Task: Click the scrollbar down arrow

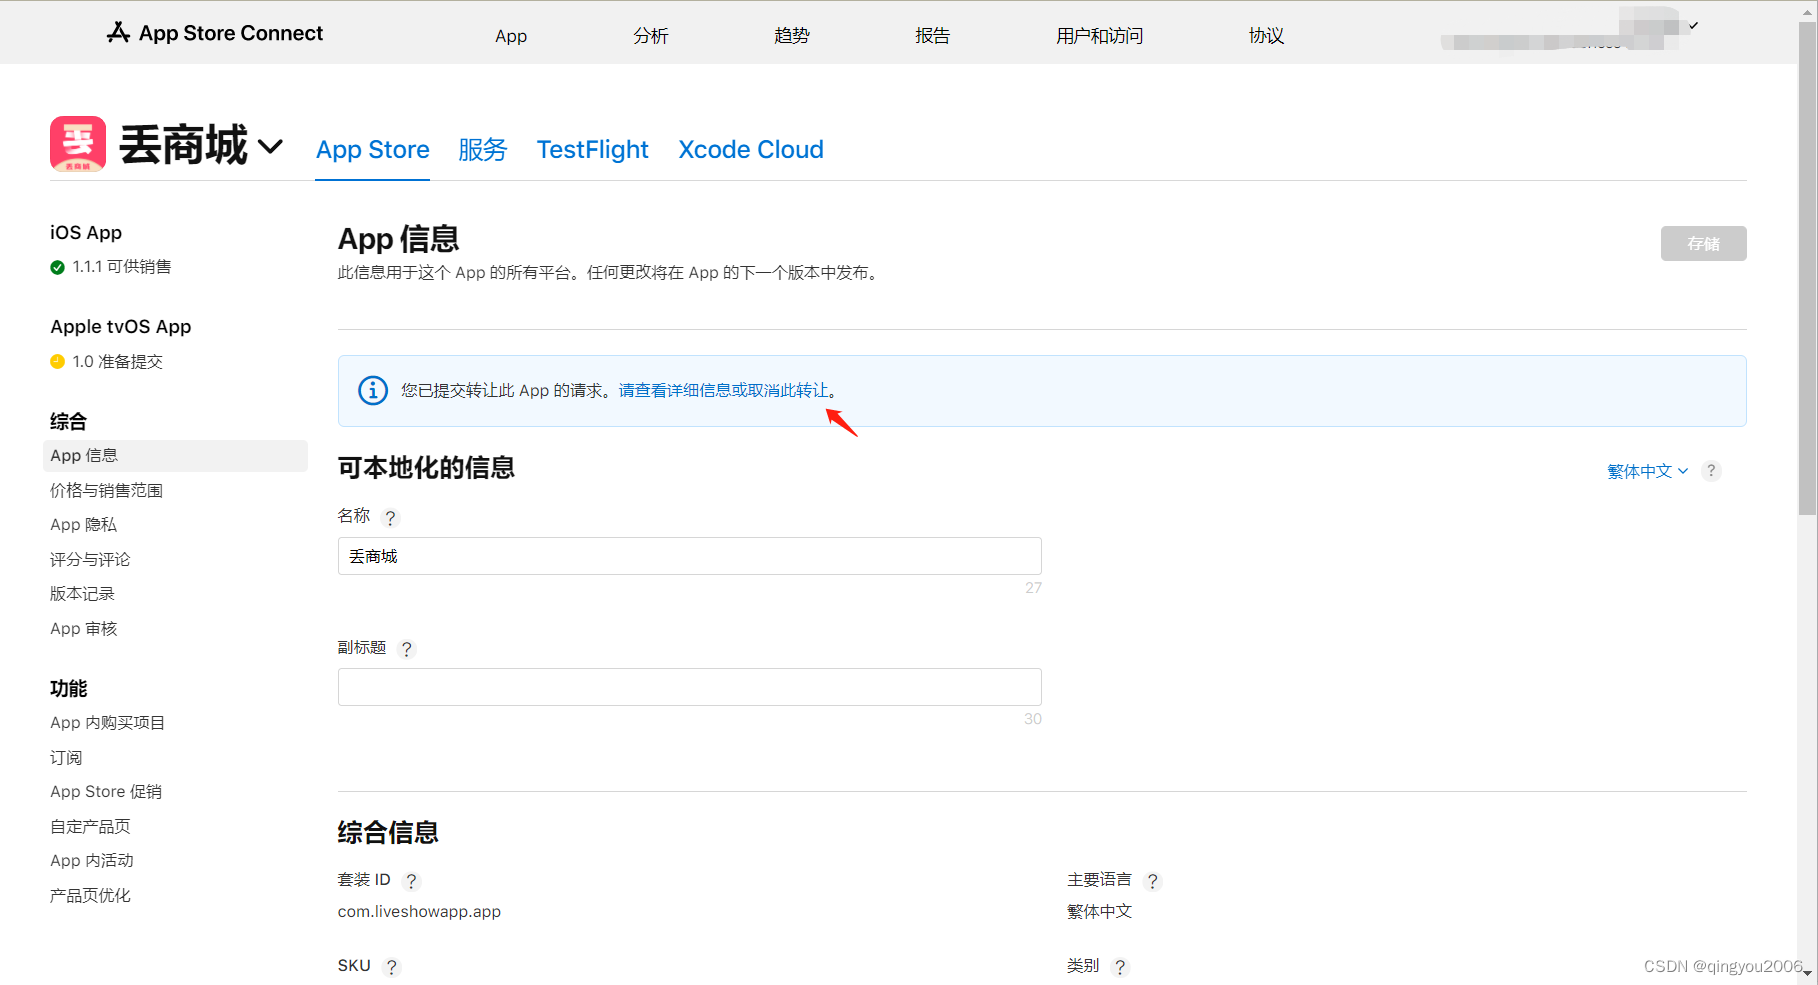Action: click(x=1807, y=973)
